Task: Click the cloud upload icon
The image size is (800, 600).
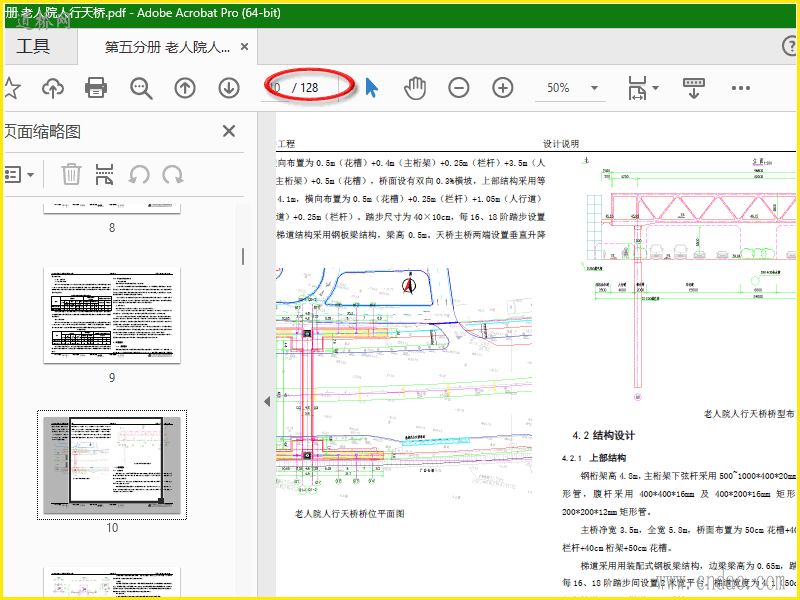Action: 53,88
